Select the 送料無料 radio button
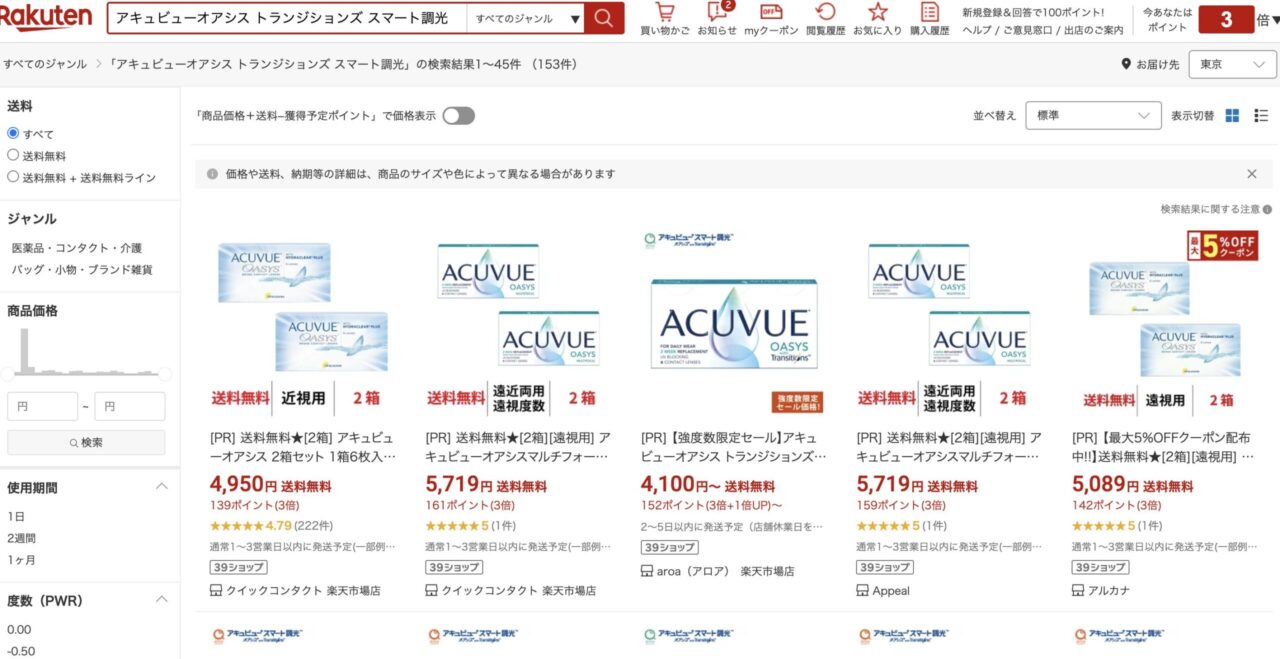 pos(13,155)
